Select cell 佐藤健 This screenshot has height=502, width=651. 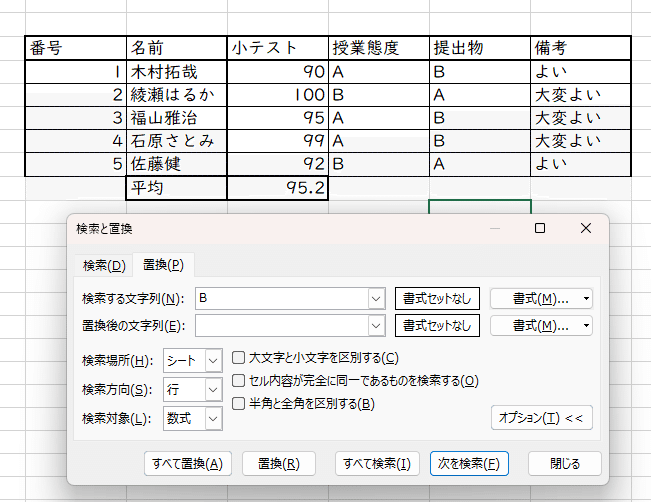coord(177,164)
